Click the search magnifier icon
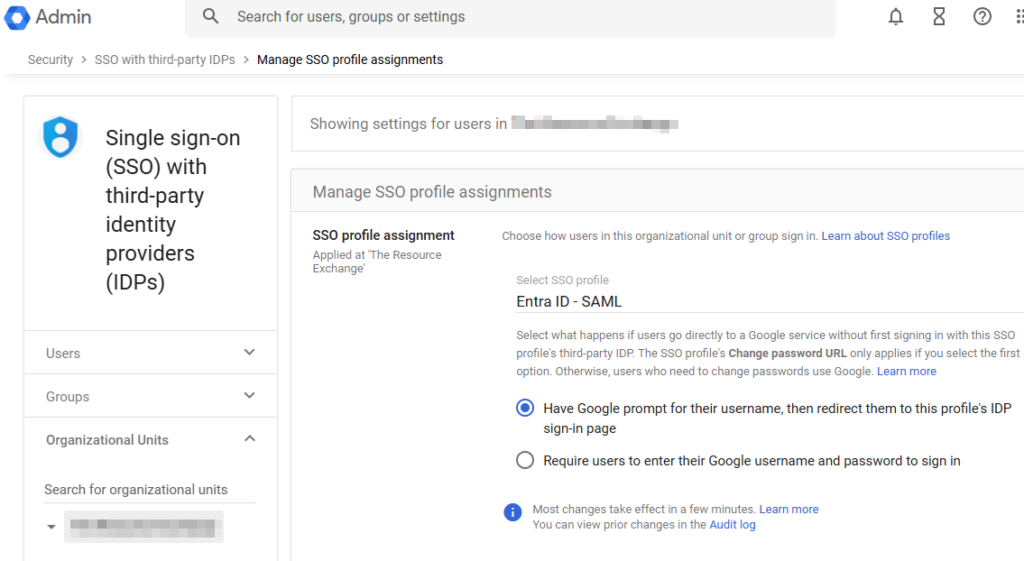 tap(210, 17)
